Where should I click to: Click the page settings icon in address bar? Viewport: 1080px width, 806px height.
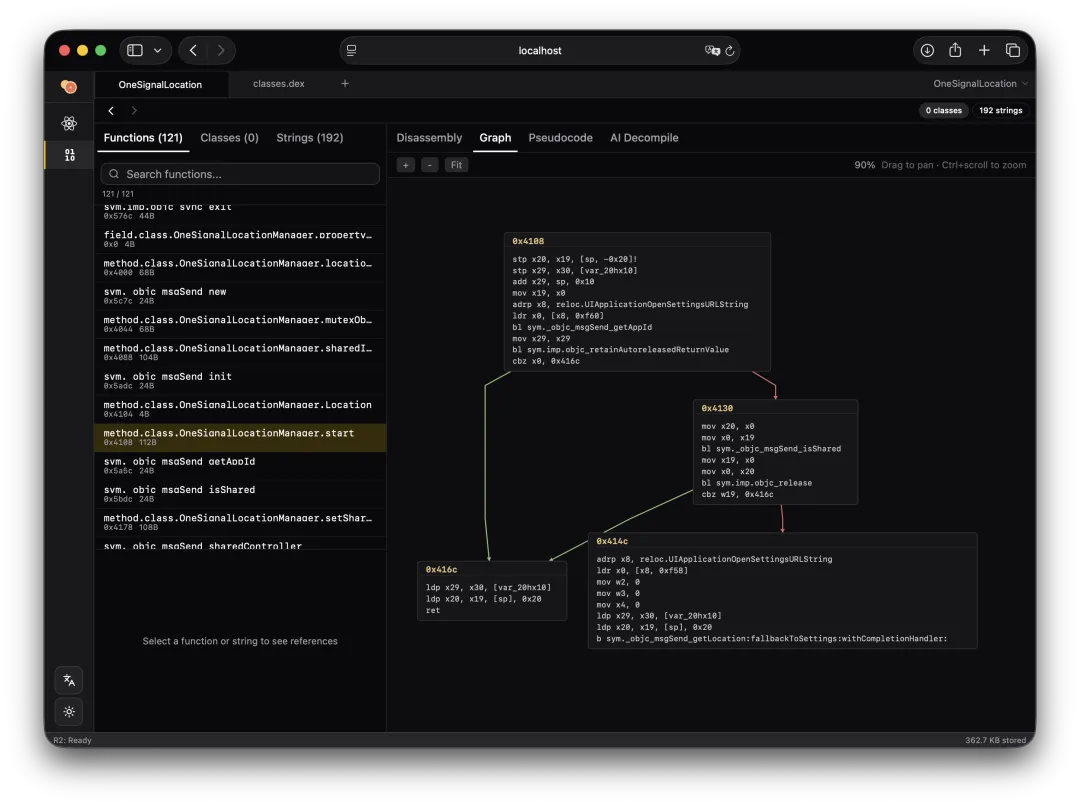(352, 50)
